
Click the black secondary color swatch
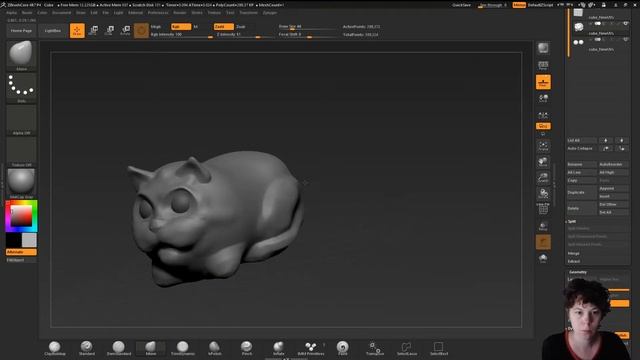coord(13,240)
